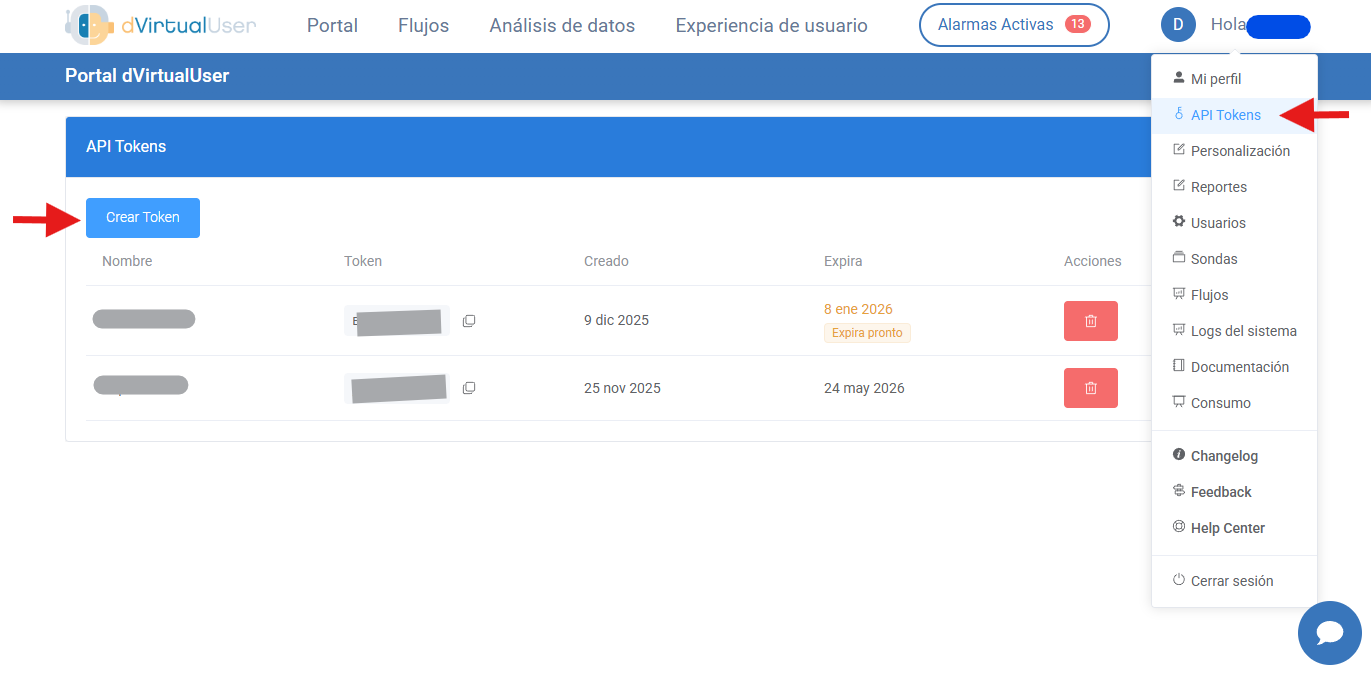Click the Logs del sistema icon
1371x675 pixels.
click(1179, 330)
